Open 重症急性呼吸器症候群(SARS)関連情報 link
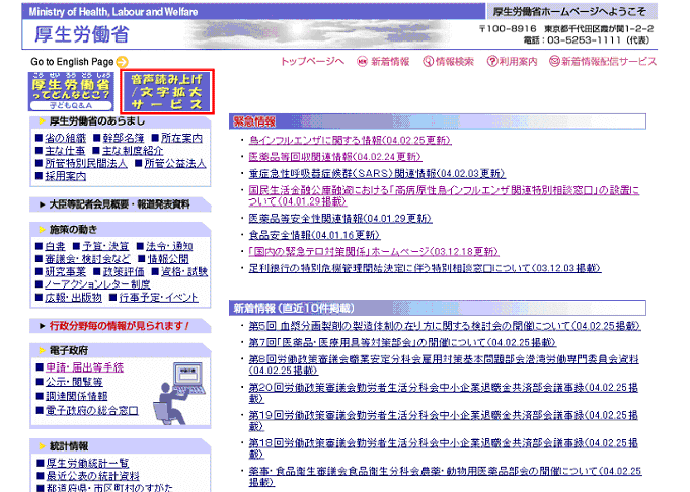Image resolution: width=690 pixels, height=492 pixels. [x=355, y=172]
